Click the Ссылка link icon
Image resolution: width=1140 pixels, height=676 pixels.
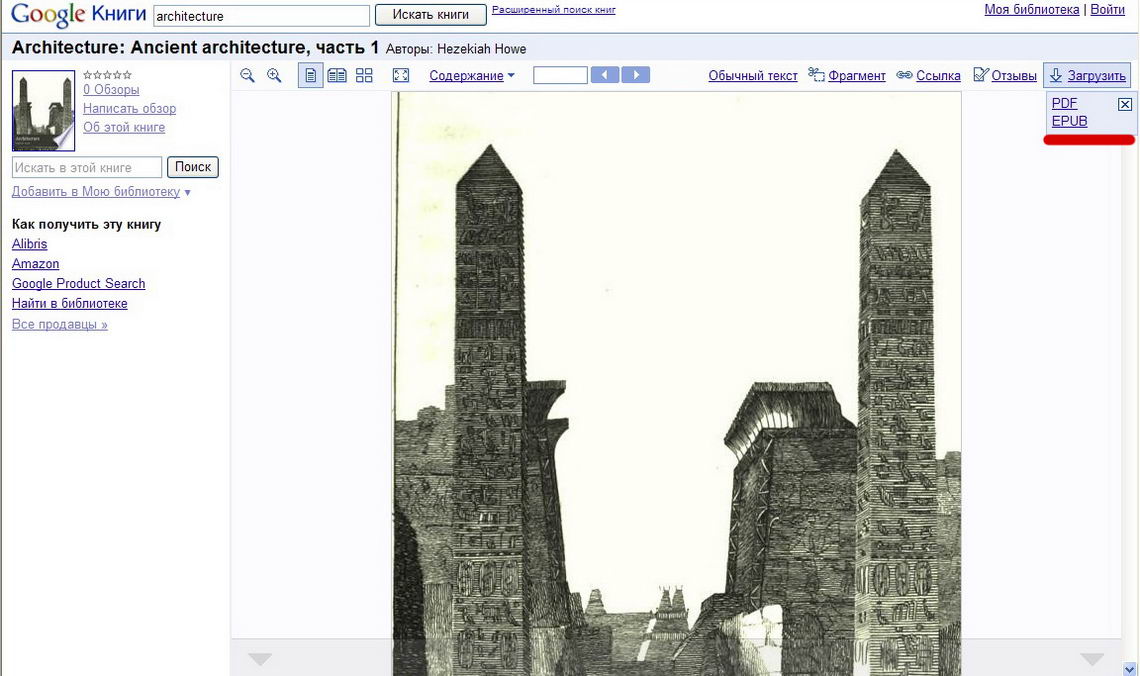tap(928, 75)
